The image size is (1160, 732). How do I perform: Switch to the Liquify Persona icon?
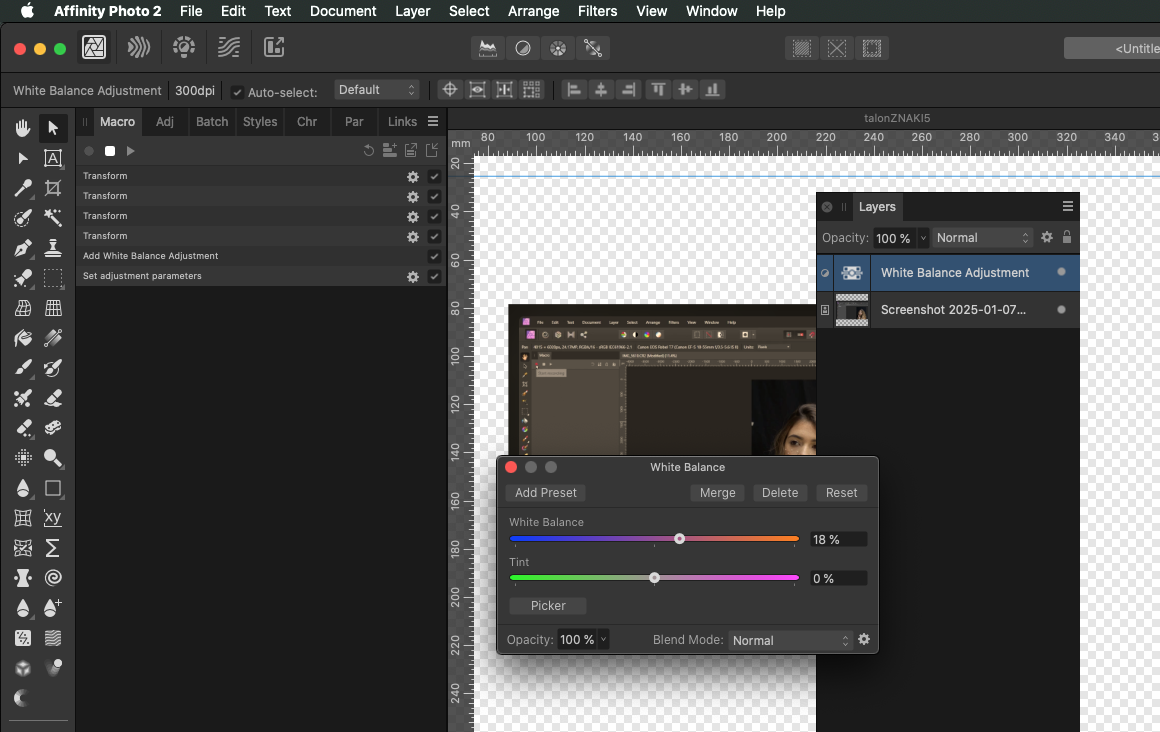[x=139, y=47]
